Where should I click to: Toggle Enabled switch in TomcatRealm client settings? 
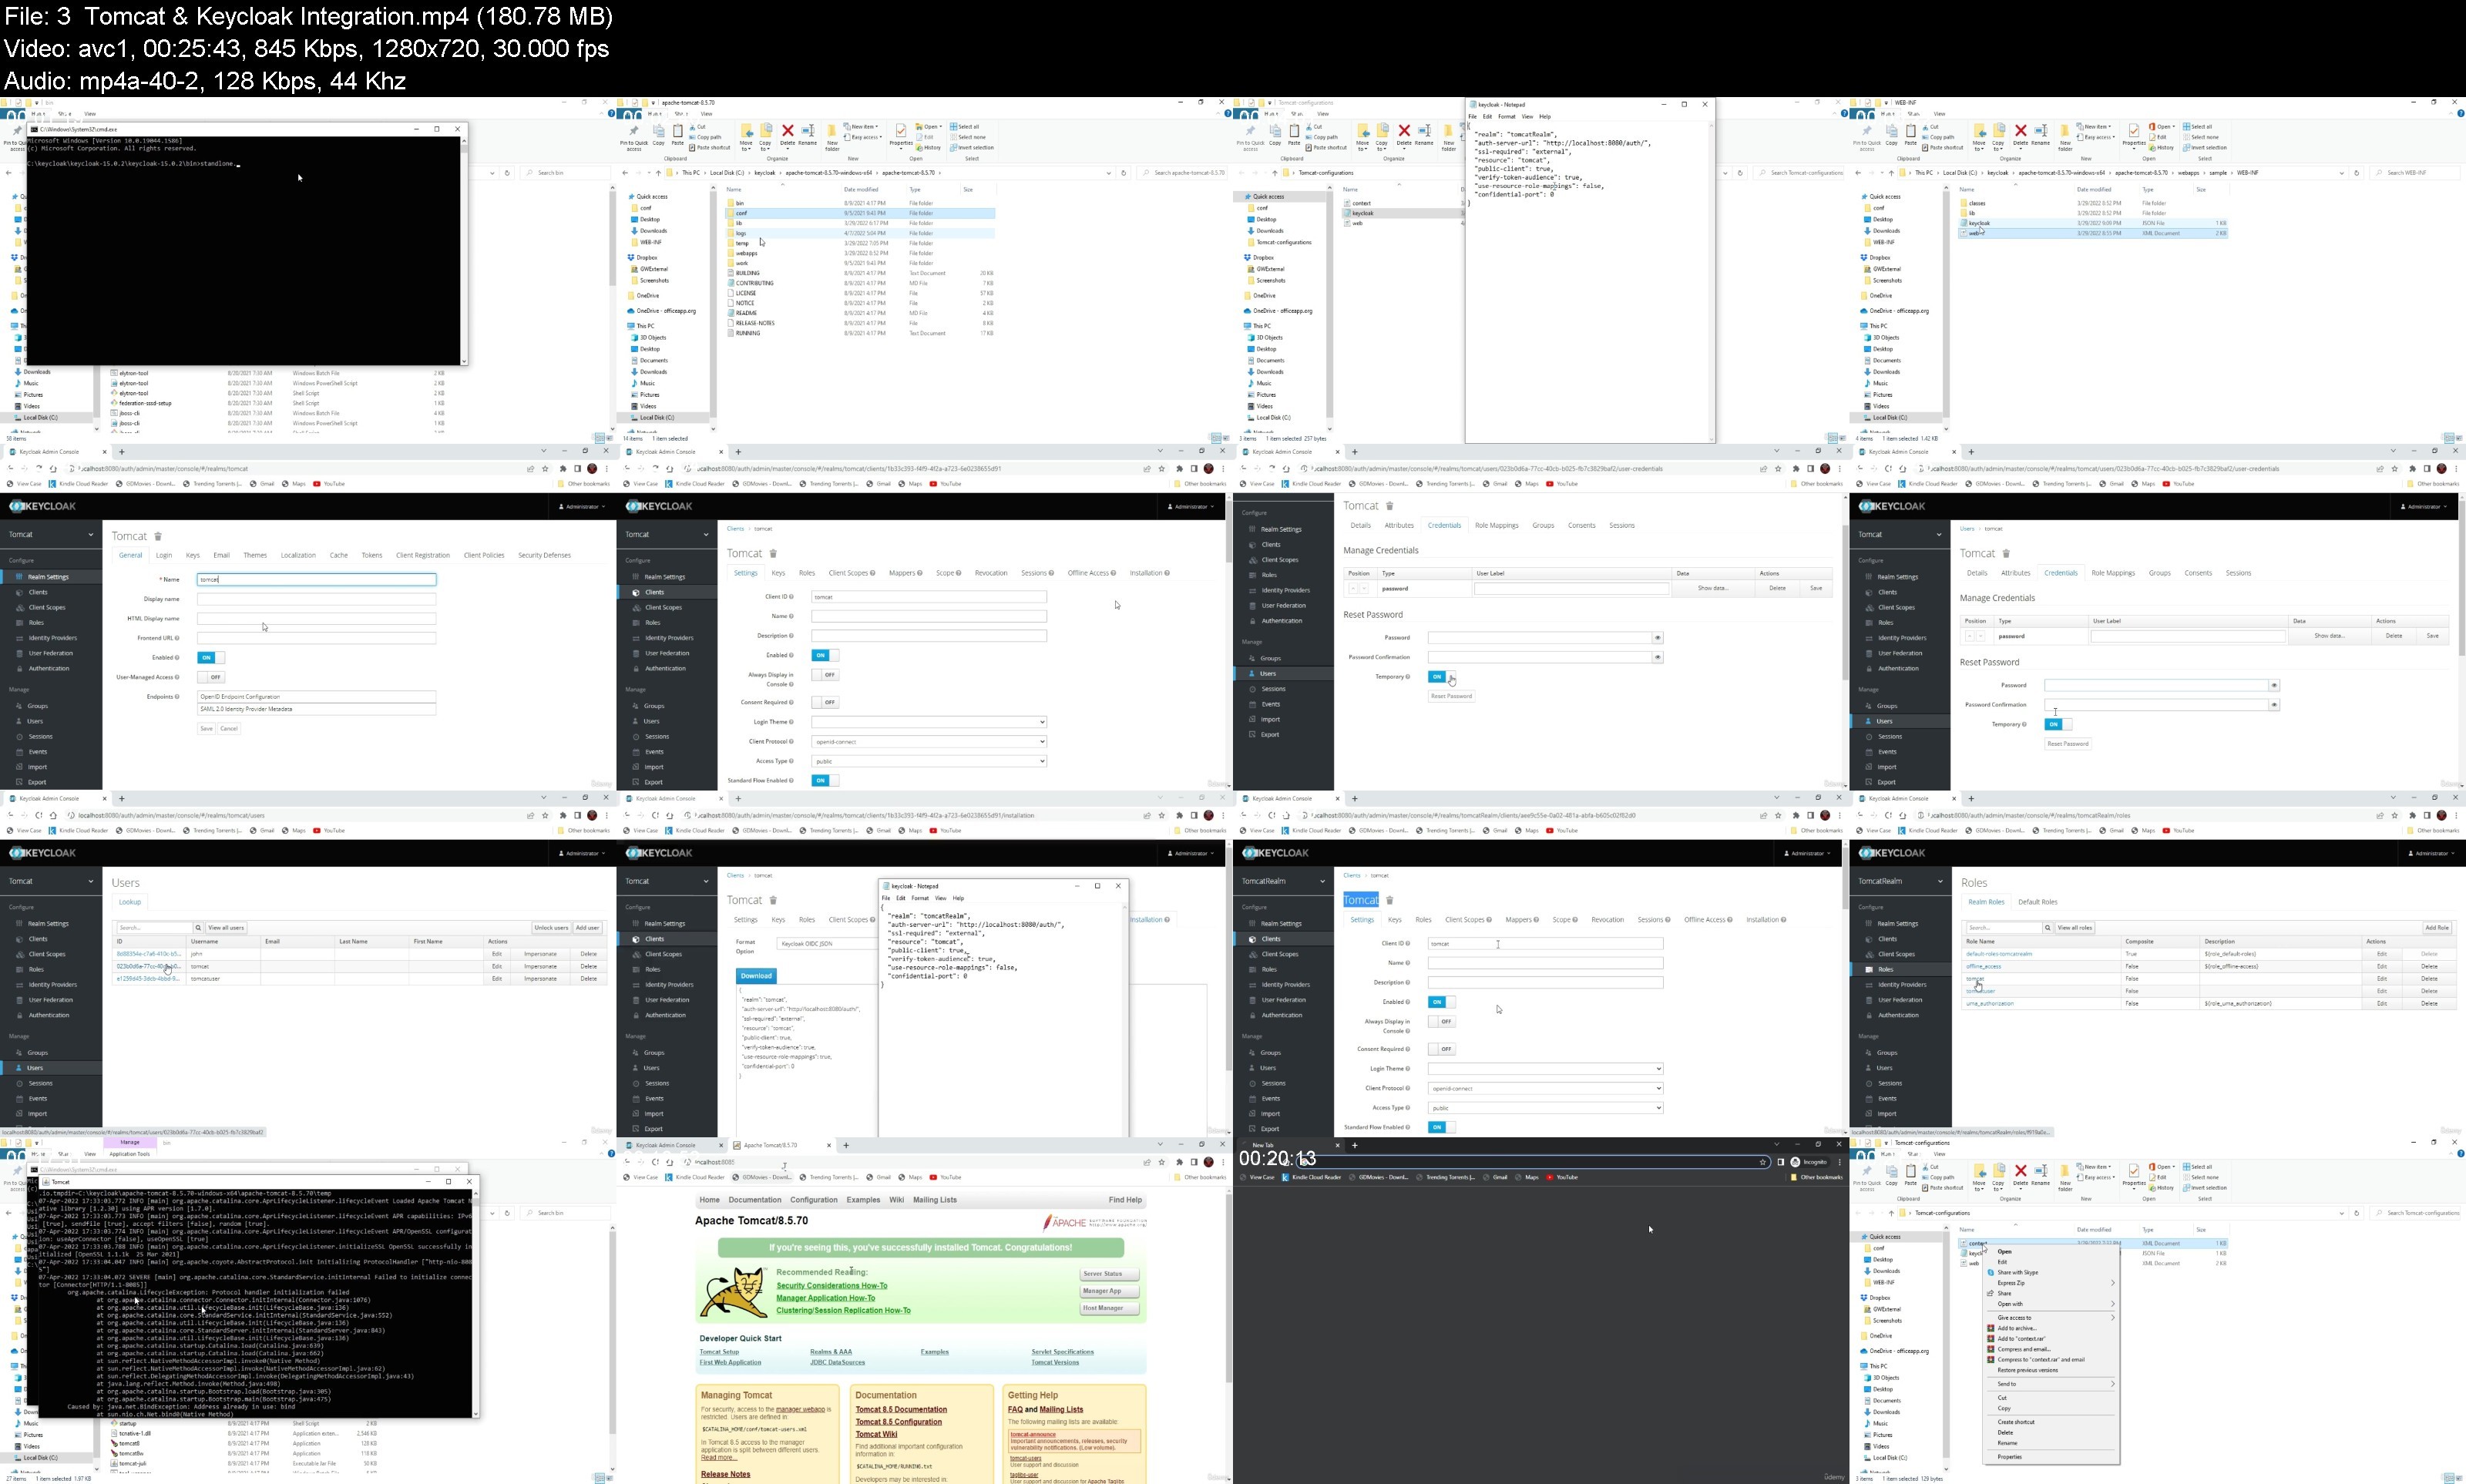[1441, 1002]
